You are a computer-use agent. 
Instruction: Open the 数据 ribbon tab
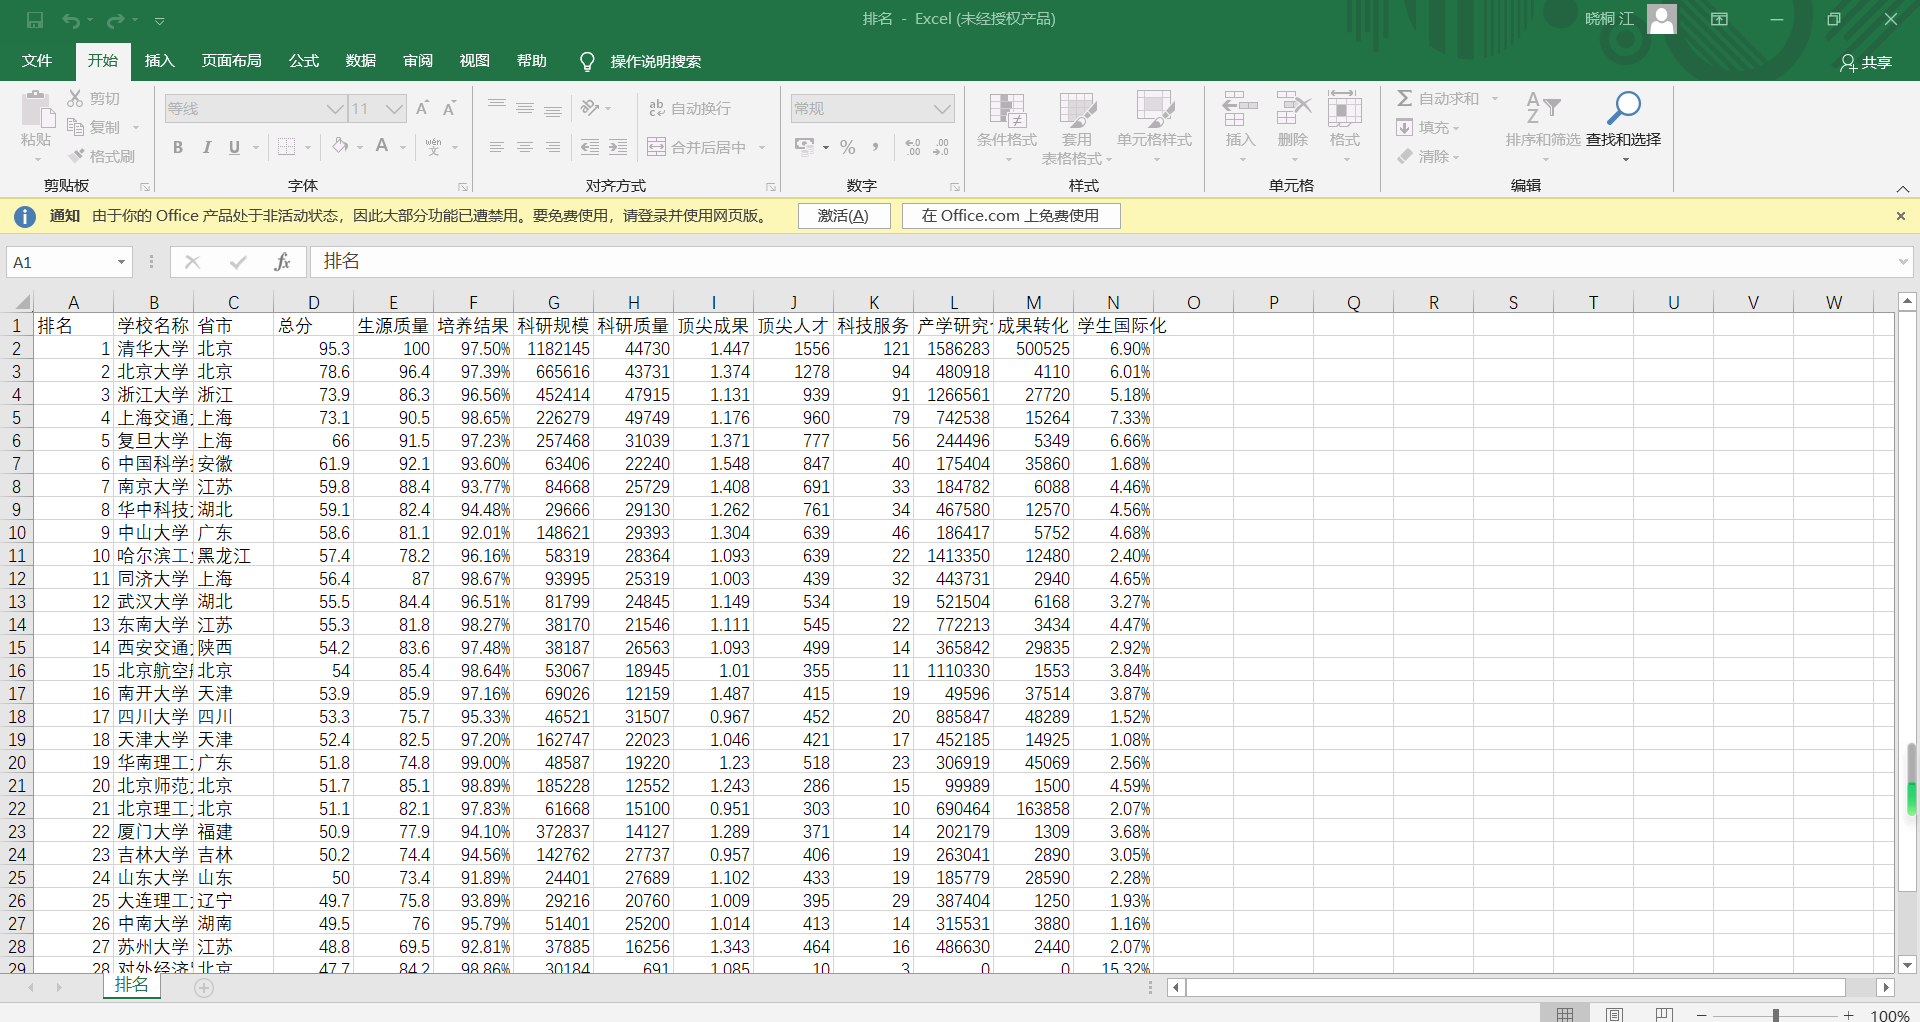[x=360, y=61]
